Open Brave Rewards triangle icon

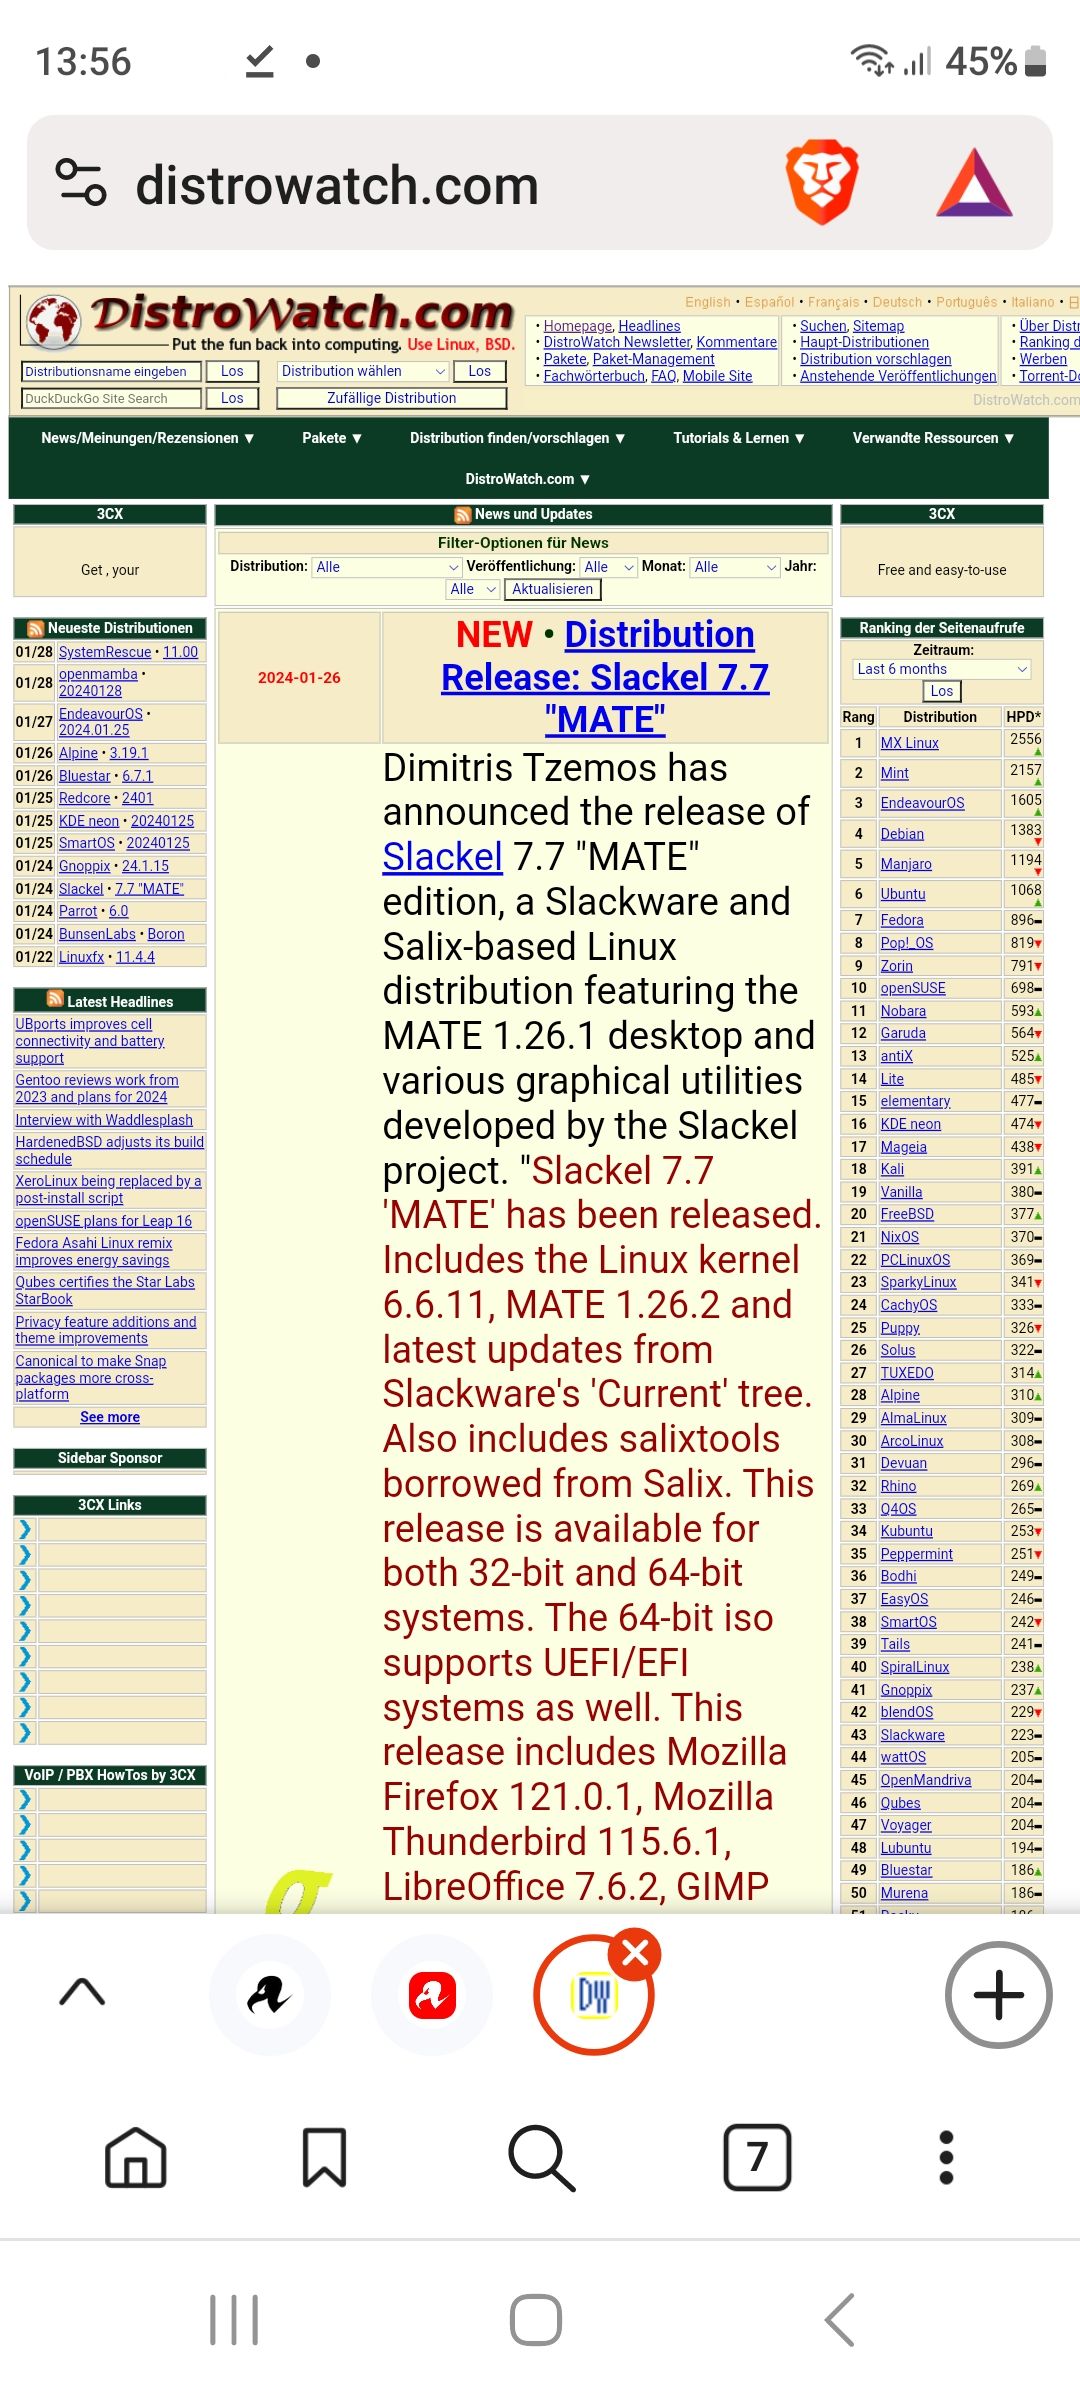point(975,183)
